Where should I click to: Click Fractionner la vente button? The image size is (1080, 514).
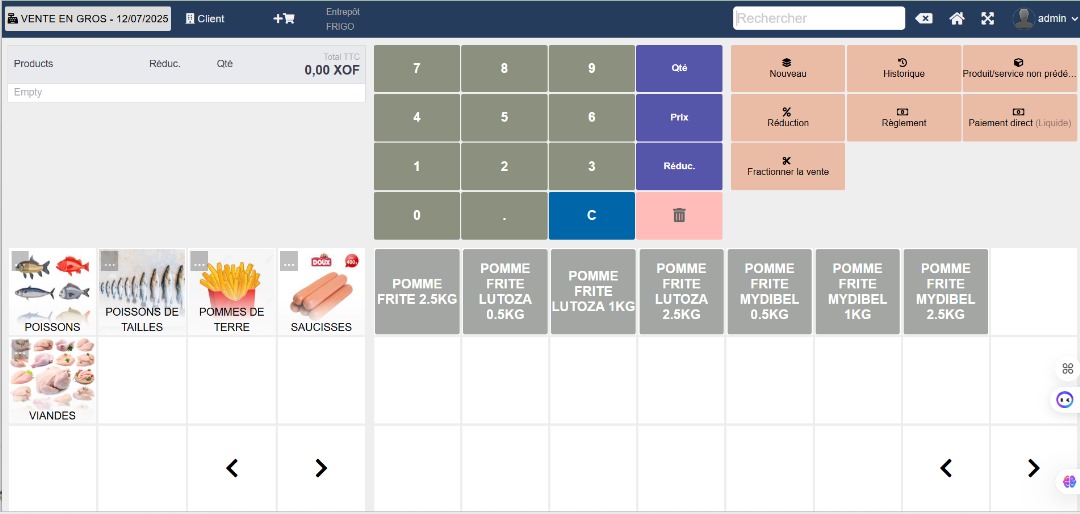(x=788, y=166)
